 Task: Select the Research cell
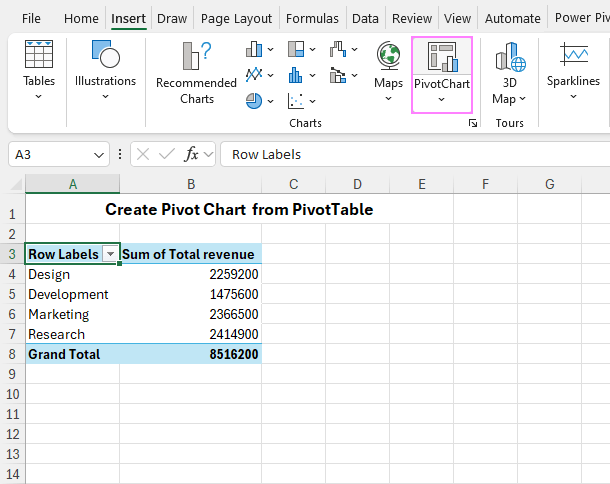tap(73, 334)
